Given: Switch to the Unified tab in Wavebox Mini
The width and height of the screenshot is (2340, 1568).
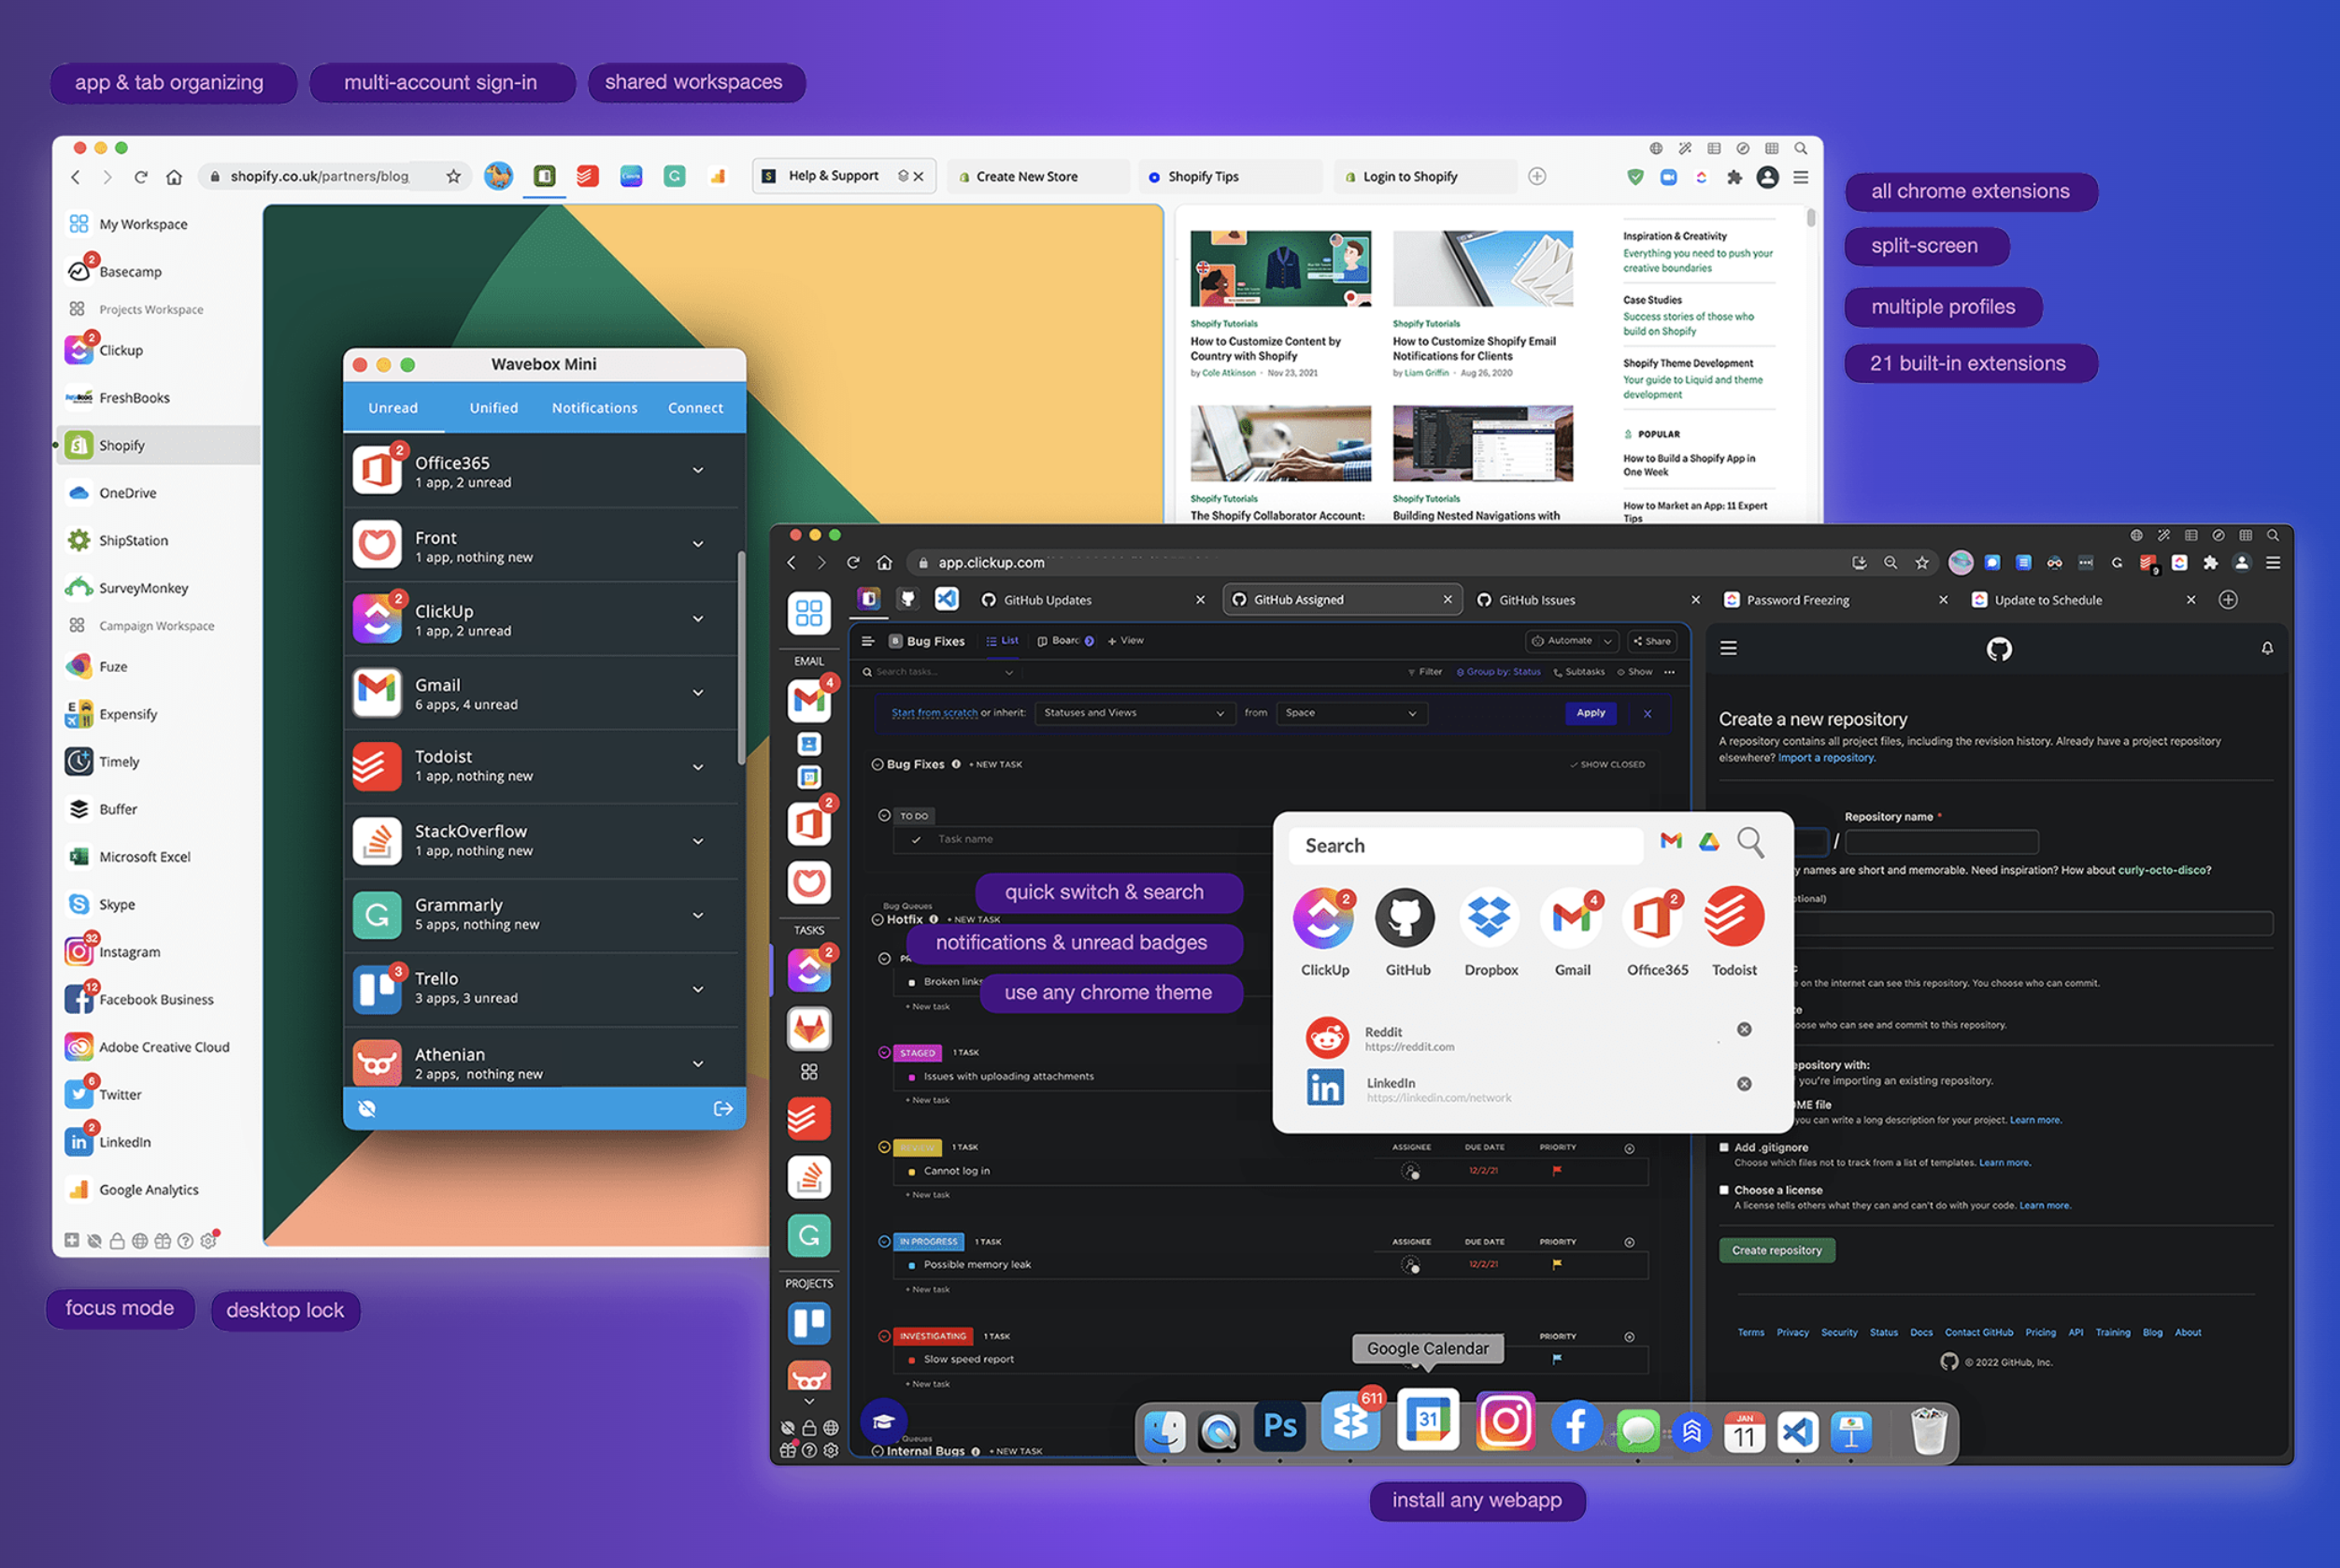Looking at the screenshot, I should click(x=493, y=406).
